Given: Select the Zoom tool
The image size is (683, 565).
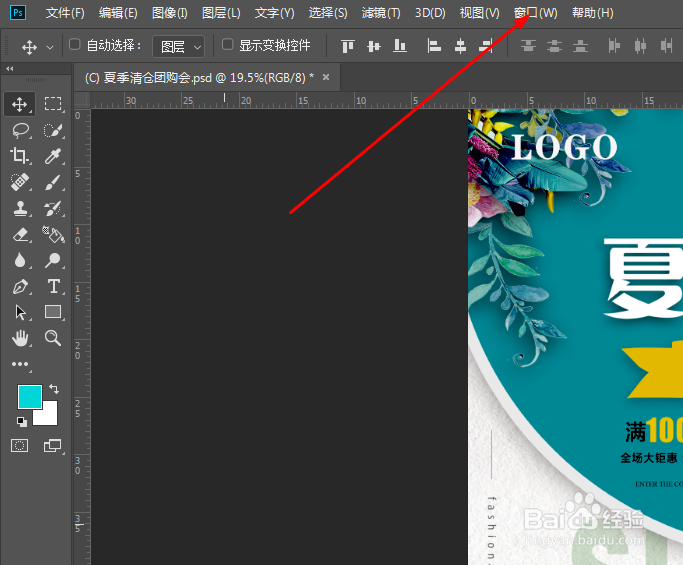Looking at the screenshot, I should (53, 338).
